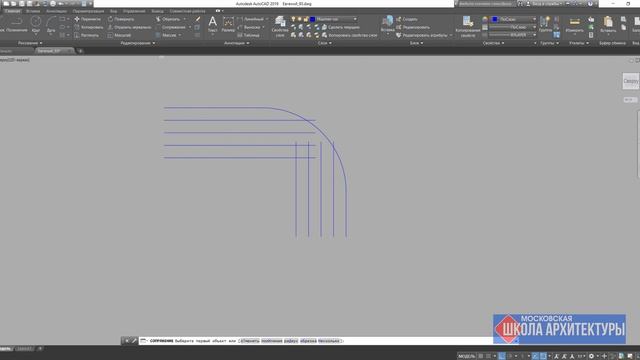Choose the Move (Перенести) tool
Viewport: 640px width, 360px height.
click(x=87, y=19)
